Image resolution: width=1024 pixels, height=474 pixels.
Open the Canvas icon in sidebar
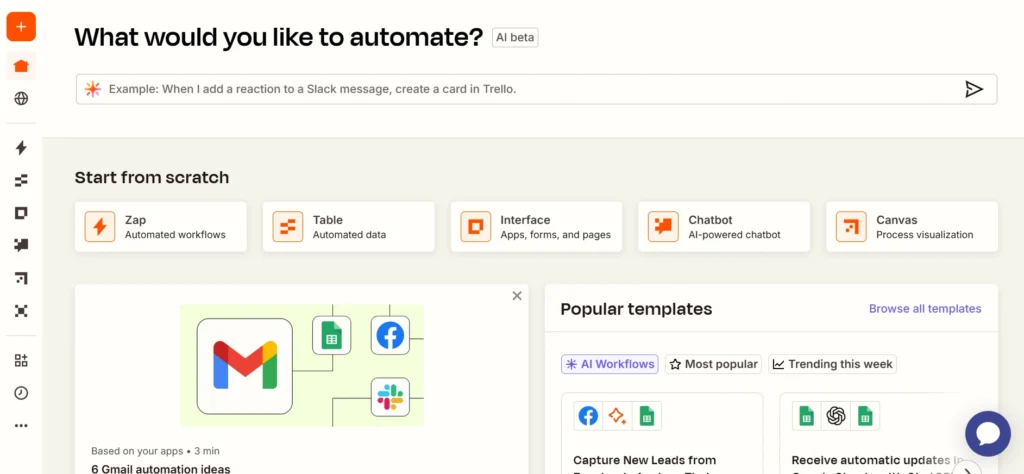click(21, 278)
